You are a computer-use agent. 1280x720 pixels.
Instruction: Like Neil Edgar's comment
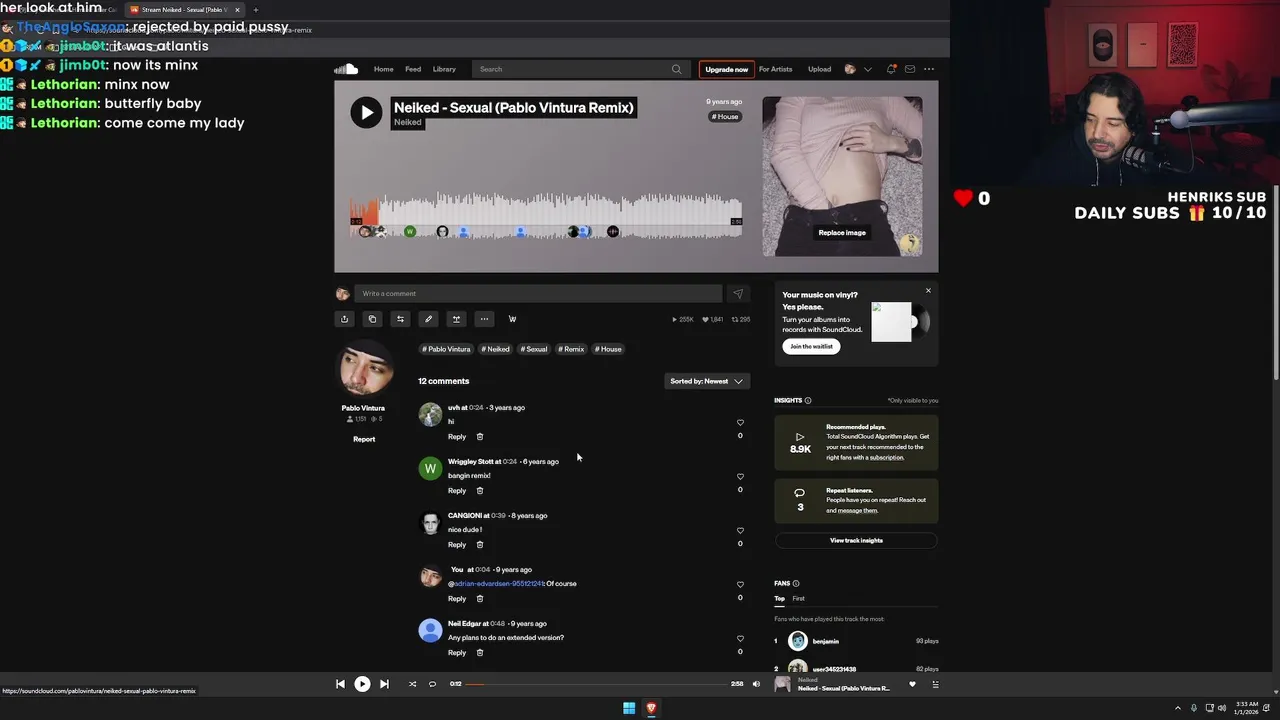pyautogui.click(x=740, y=638)
